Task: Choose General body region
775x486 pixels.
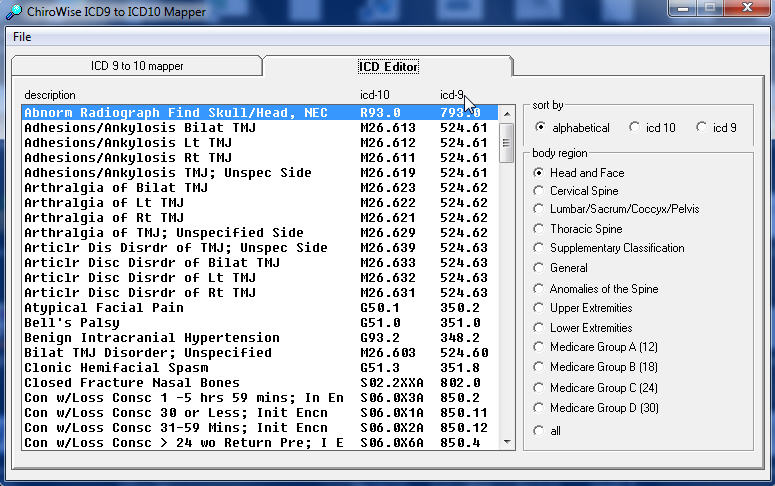Action: [560, 268]
